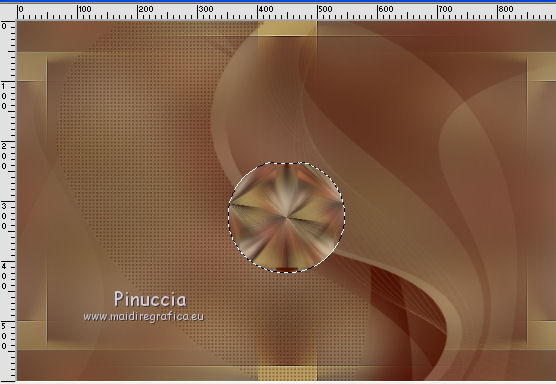
Task: Click the golden square in canvas top-left corner
Action: pyautogui.click(x=32, y=66)
